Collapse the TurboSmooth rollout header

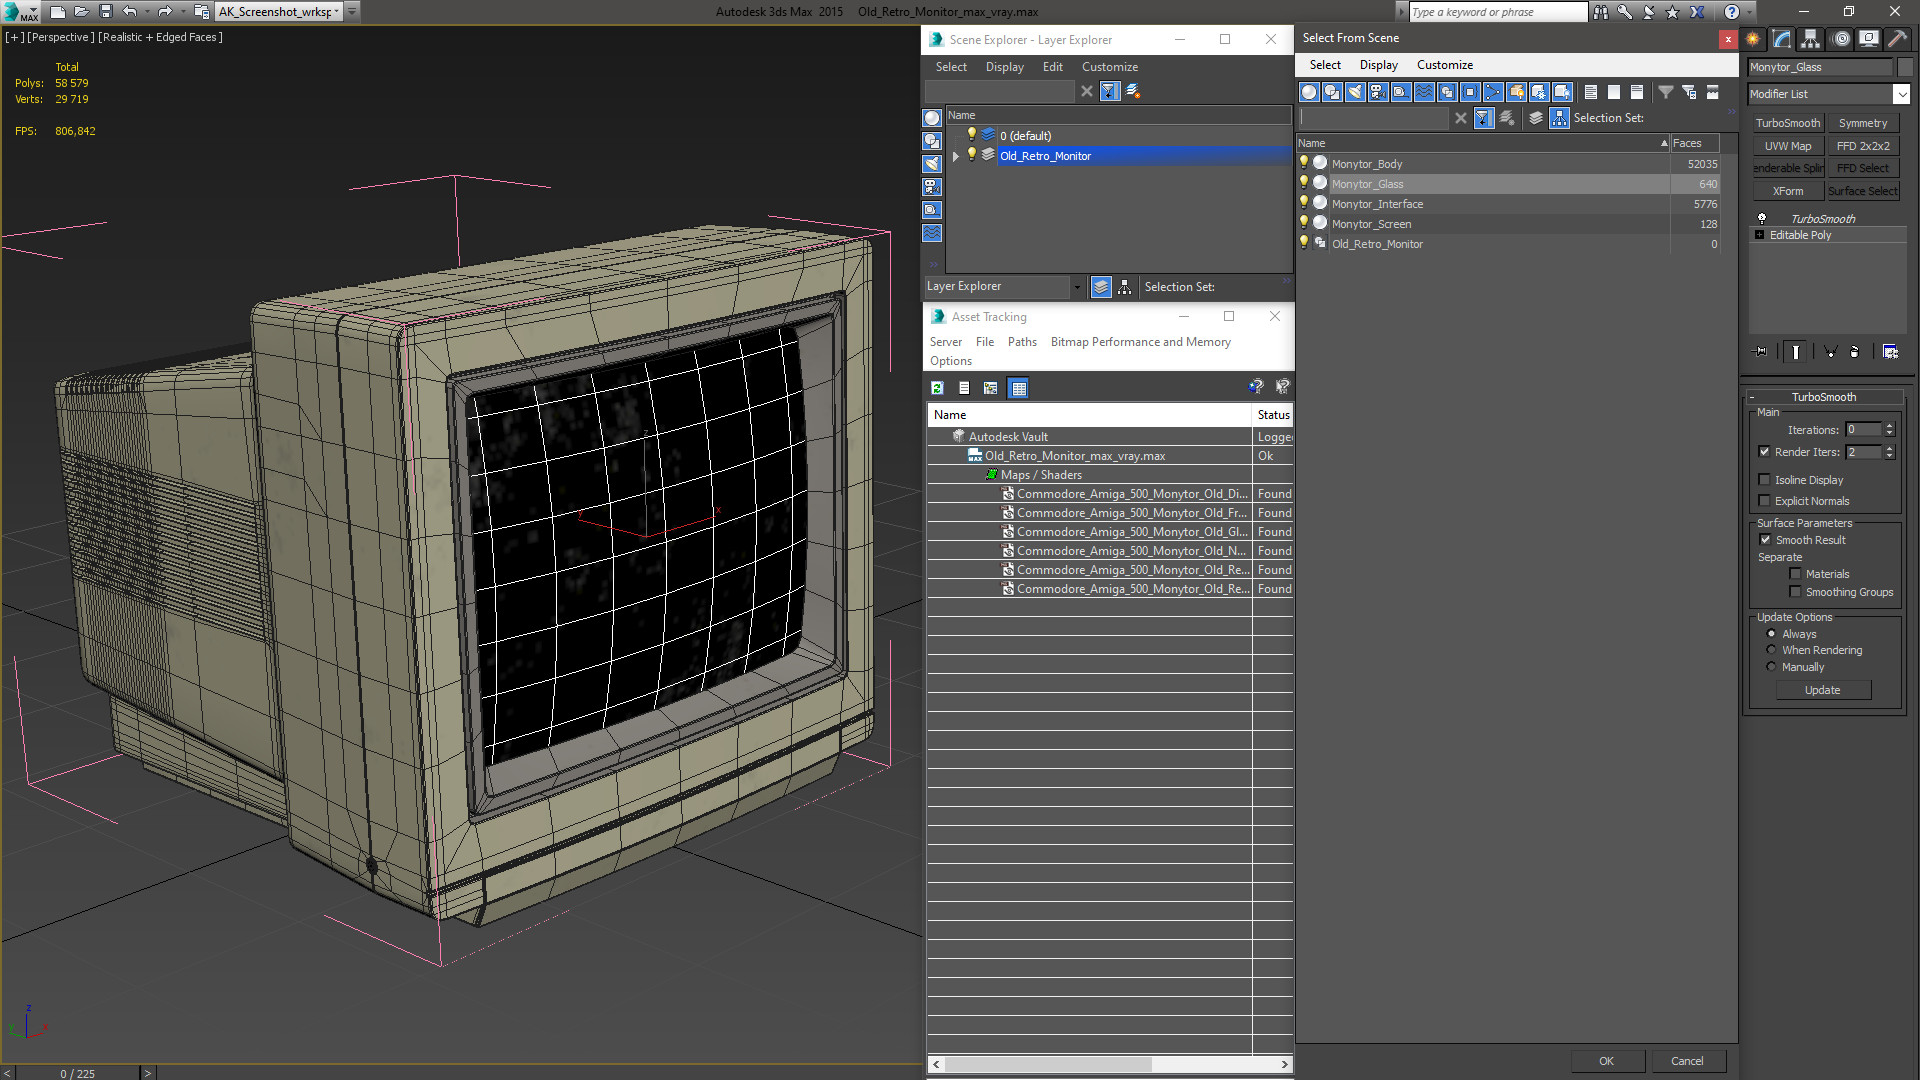pyautogui.click(x=1824, y=397)
